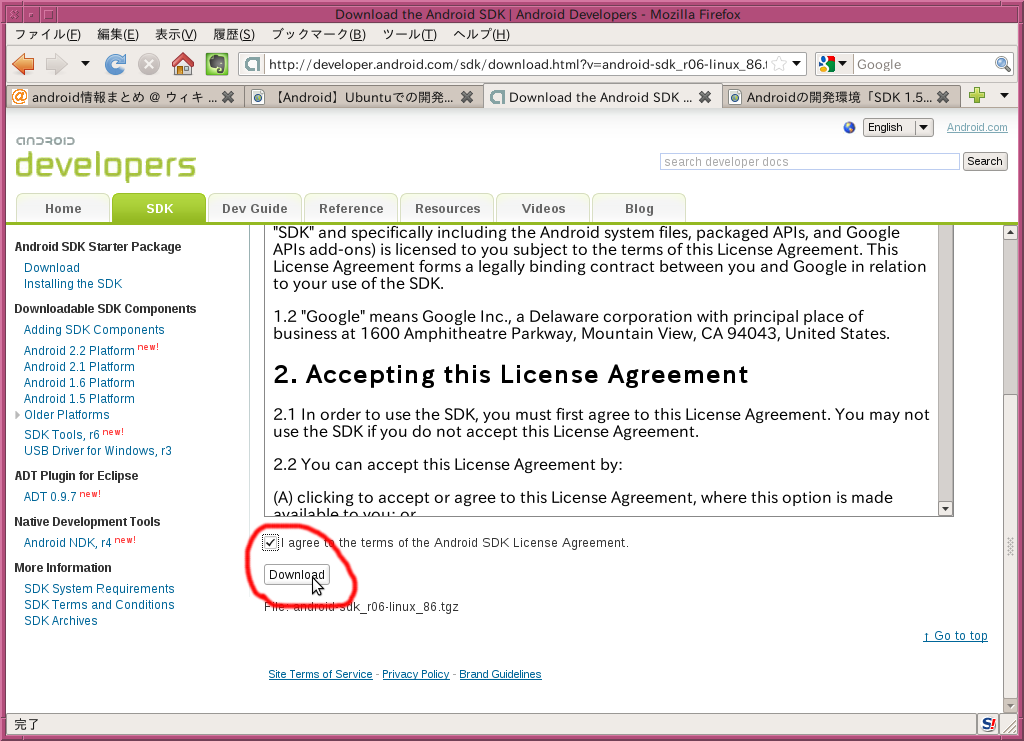Open the English language dropdown
Viewport: 1024px width, 741px height.
(898, 127)
